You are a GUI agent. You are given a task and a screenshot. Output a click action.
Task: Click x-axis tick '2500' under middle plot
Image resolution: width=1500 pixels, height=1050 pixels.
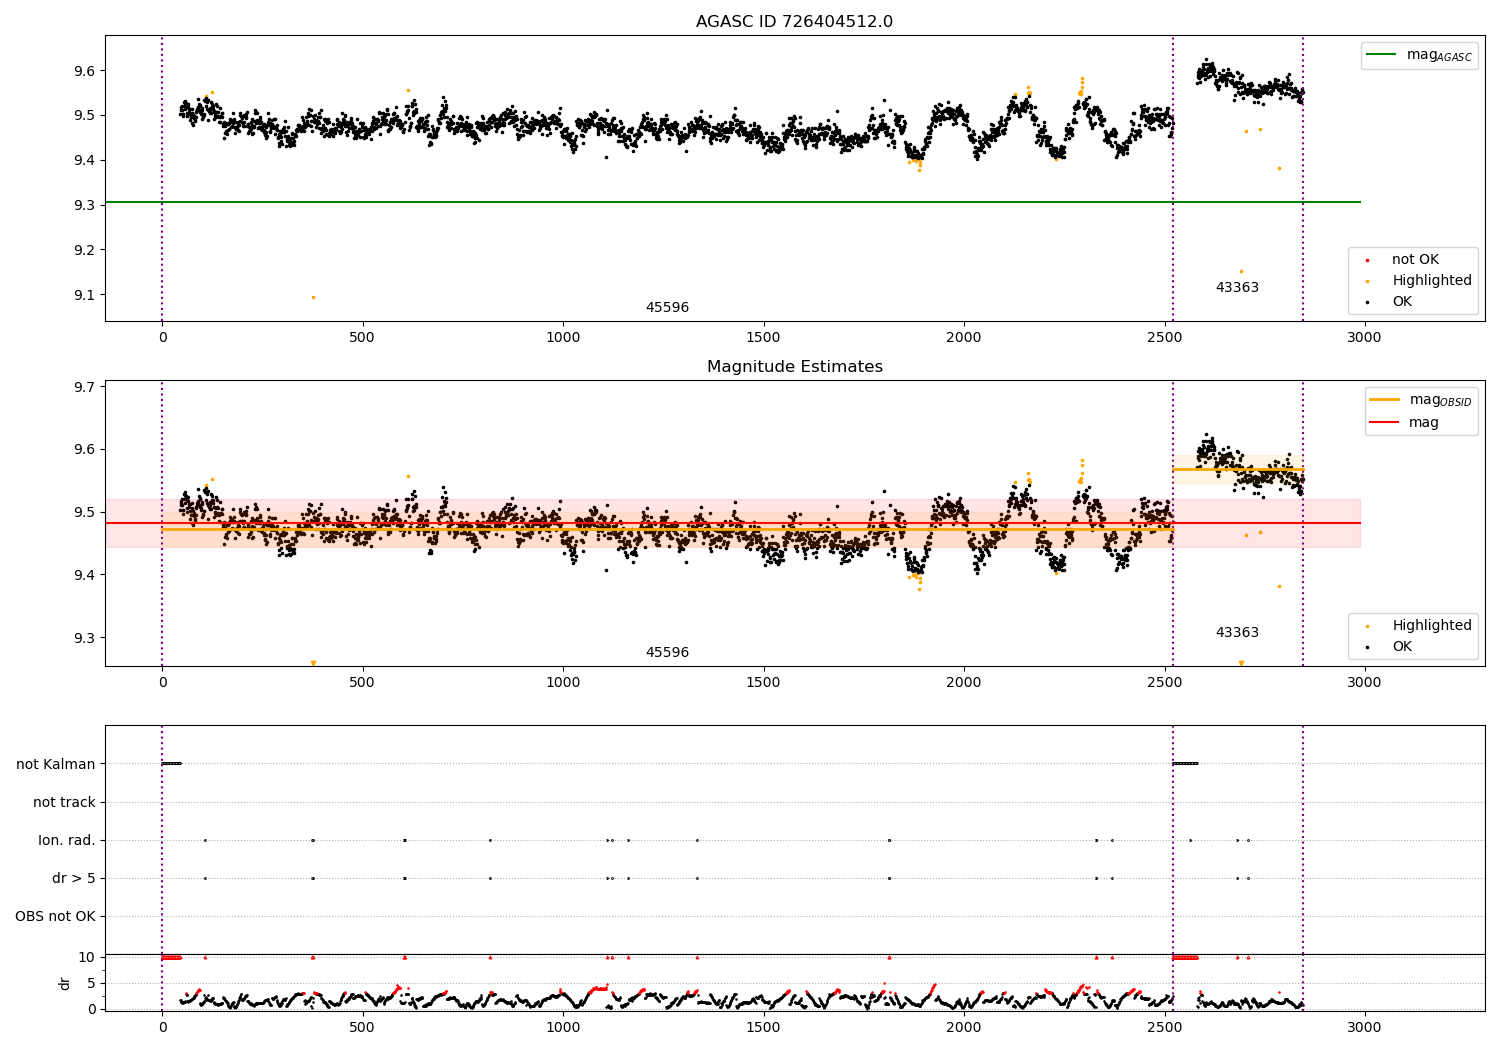pos(1164,683)
